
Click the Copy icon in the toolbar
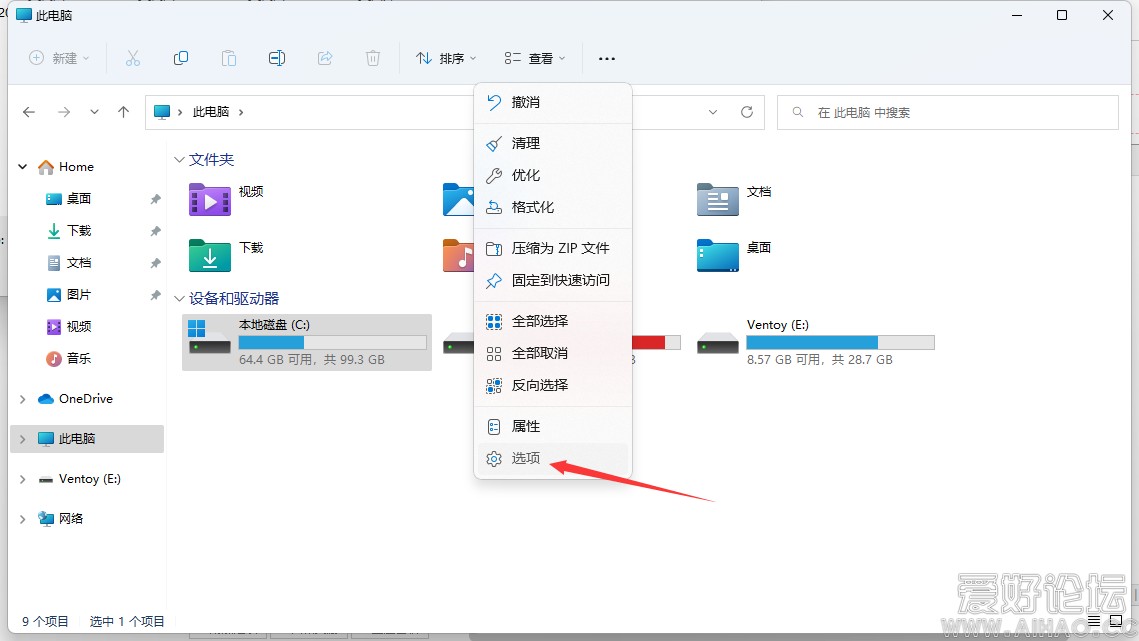pos(181,58)
